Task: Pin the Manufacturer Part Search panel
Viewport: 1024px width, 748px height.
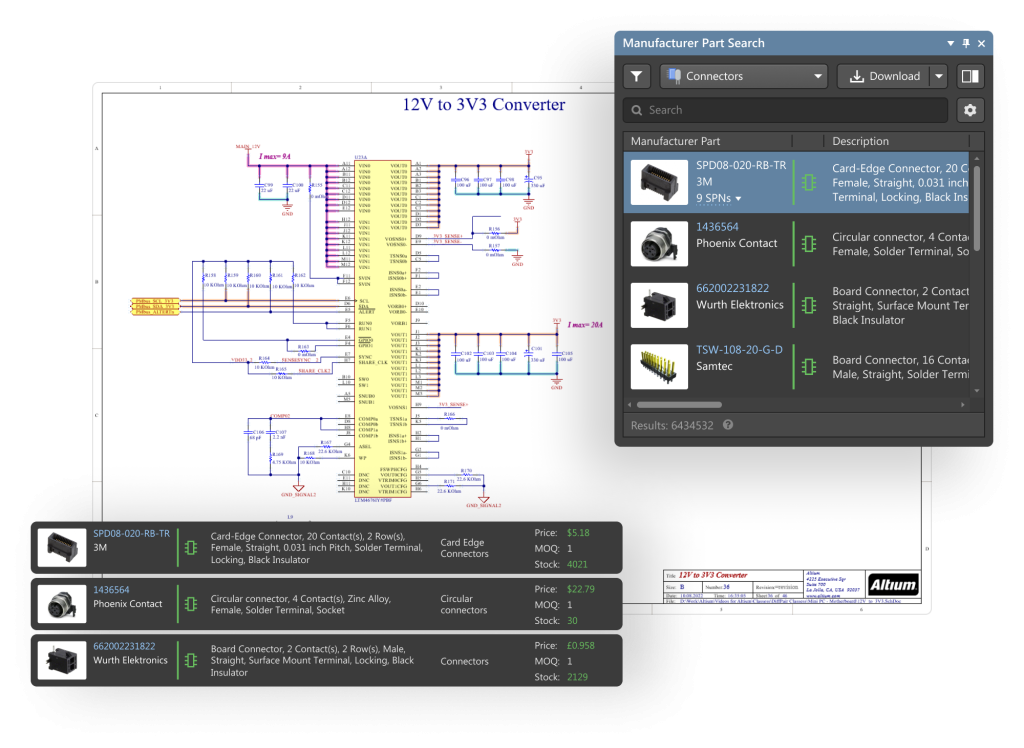Action: 965,44
